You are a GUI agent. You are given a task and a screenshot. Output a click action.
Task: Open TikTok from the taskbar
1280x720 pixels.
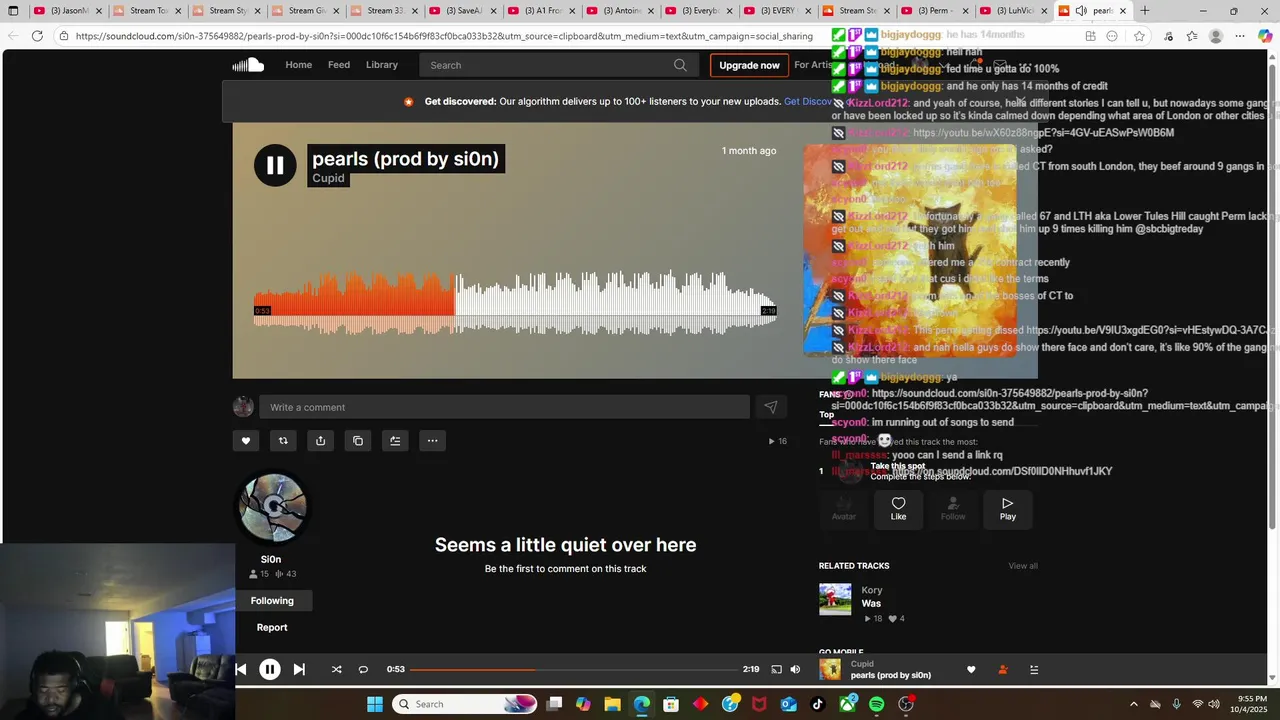point(818,704)
